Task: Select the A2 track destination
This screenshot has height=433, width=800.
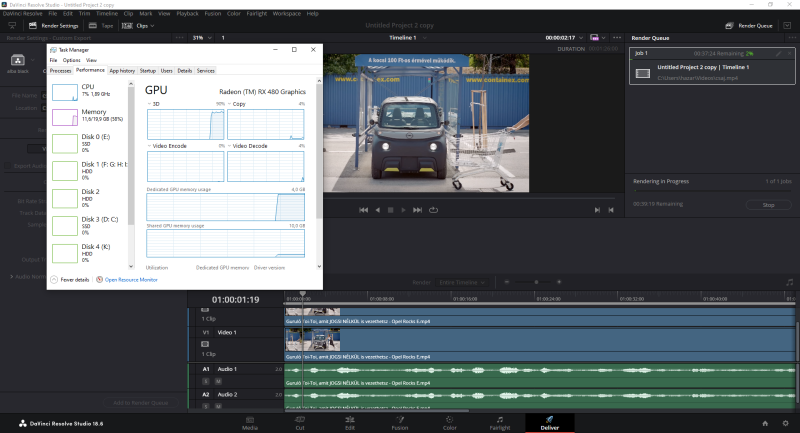Action: tap(206, 394)
